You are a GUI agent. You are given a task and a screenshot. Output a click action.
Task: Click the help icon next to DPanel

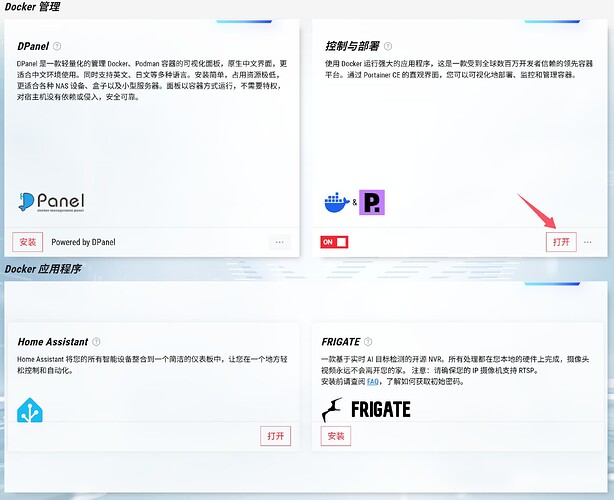coord(57,46)
